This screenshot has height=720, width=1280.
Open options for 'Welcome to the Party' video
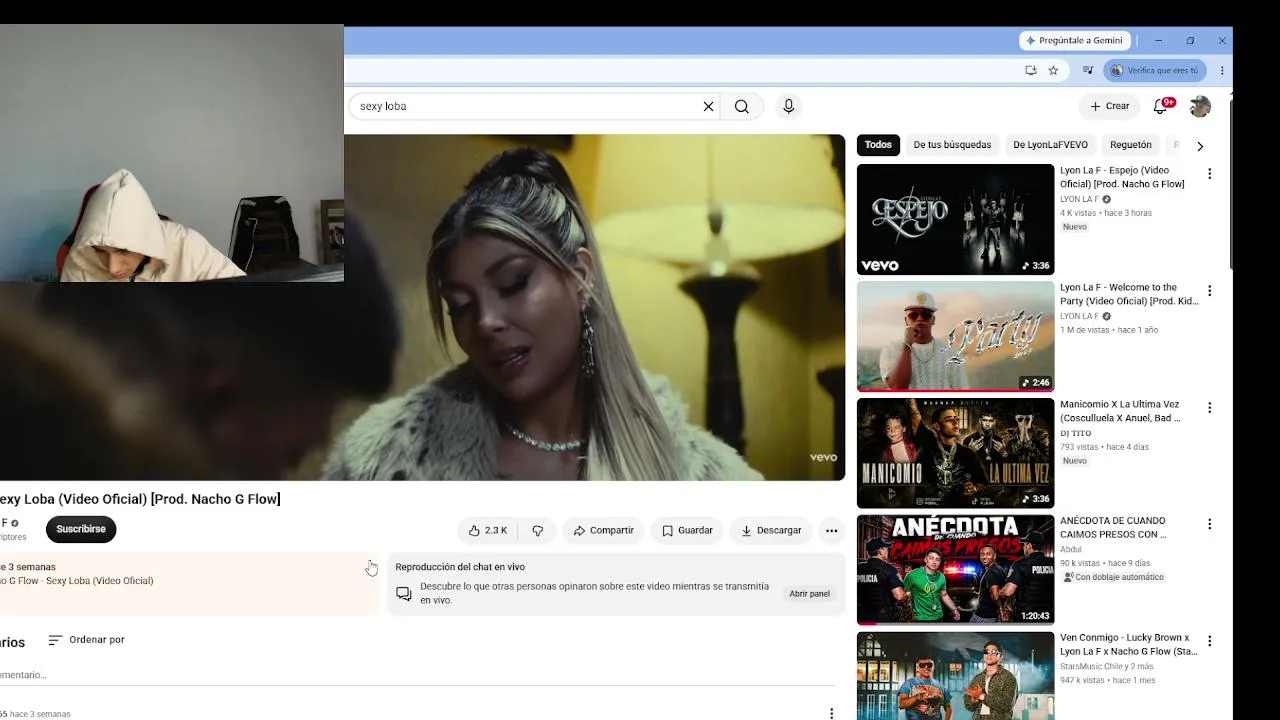point(1209,291)
